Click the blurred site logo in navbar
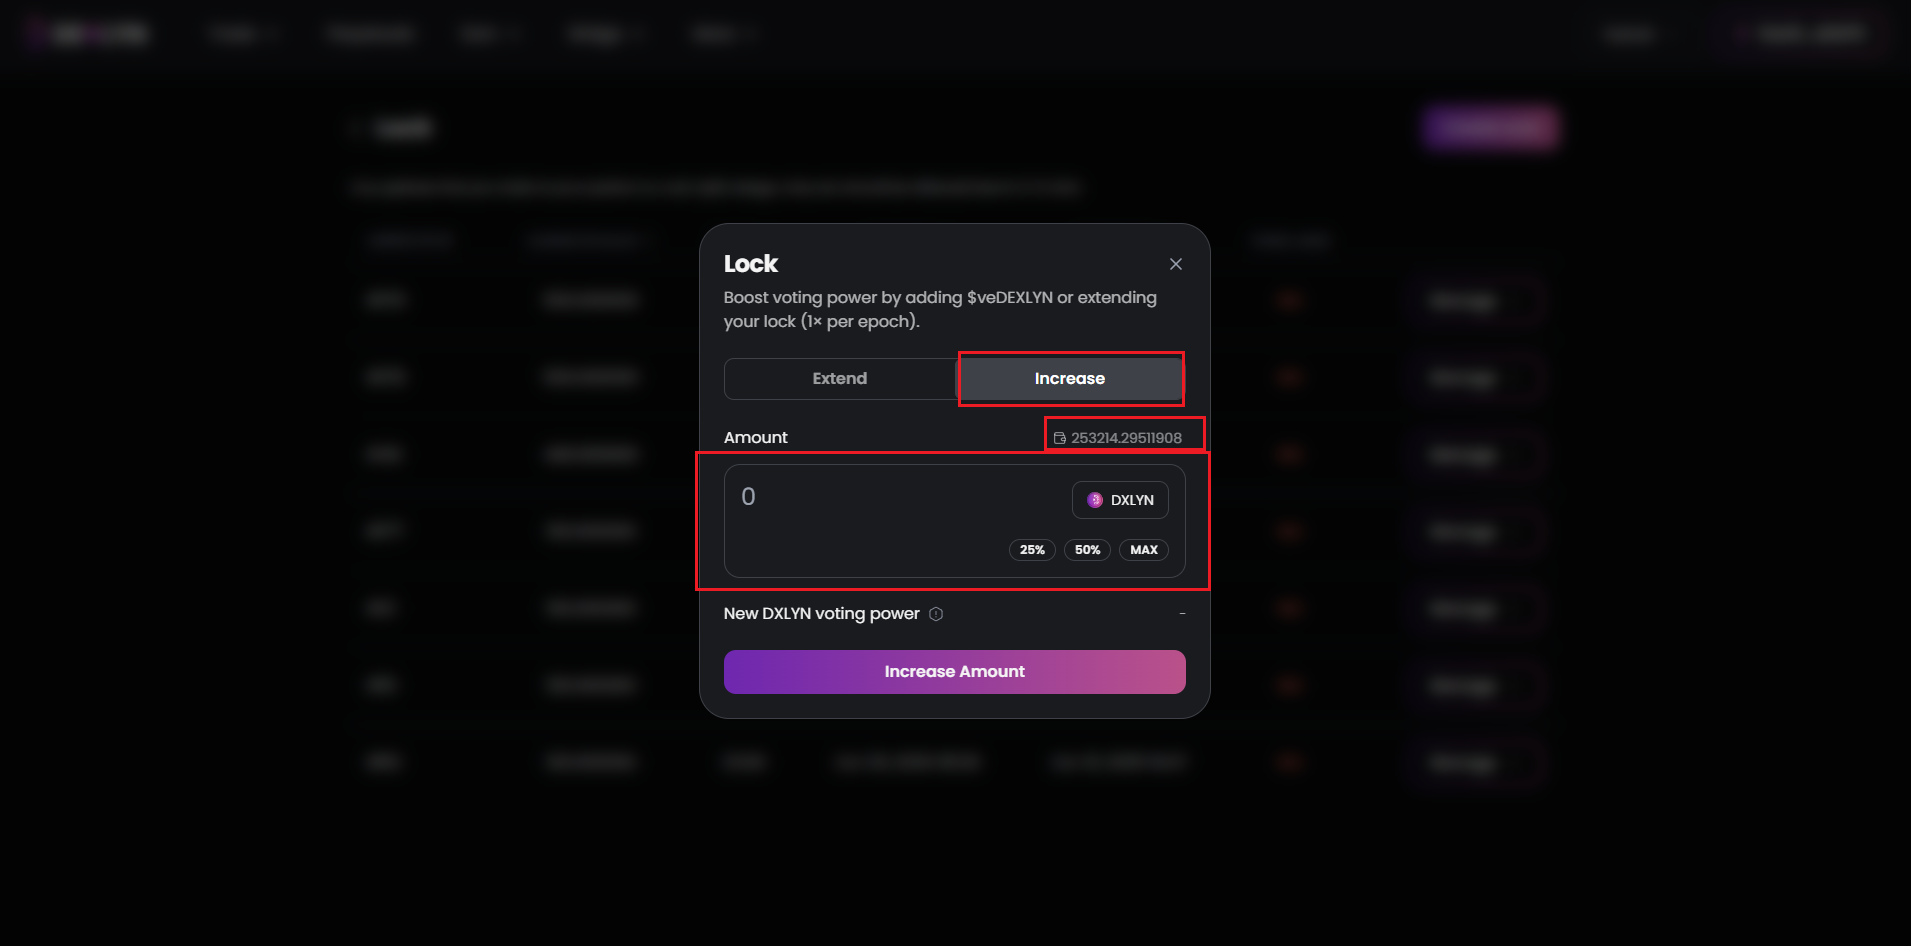1911x946 pixels. [x=90, y=34]
